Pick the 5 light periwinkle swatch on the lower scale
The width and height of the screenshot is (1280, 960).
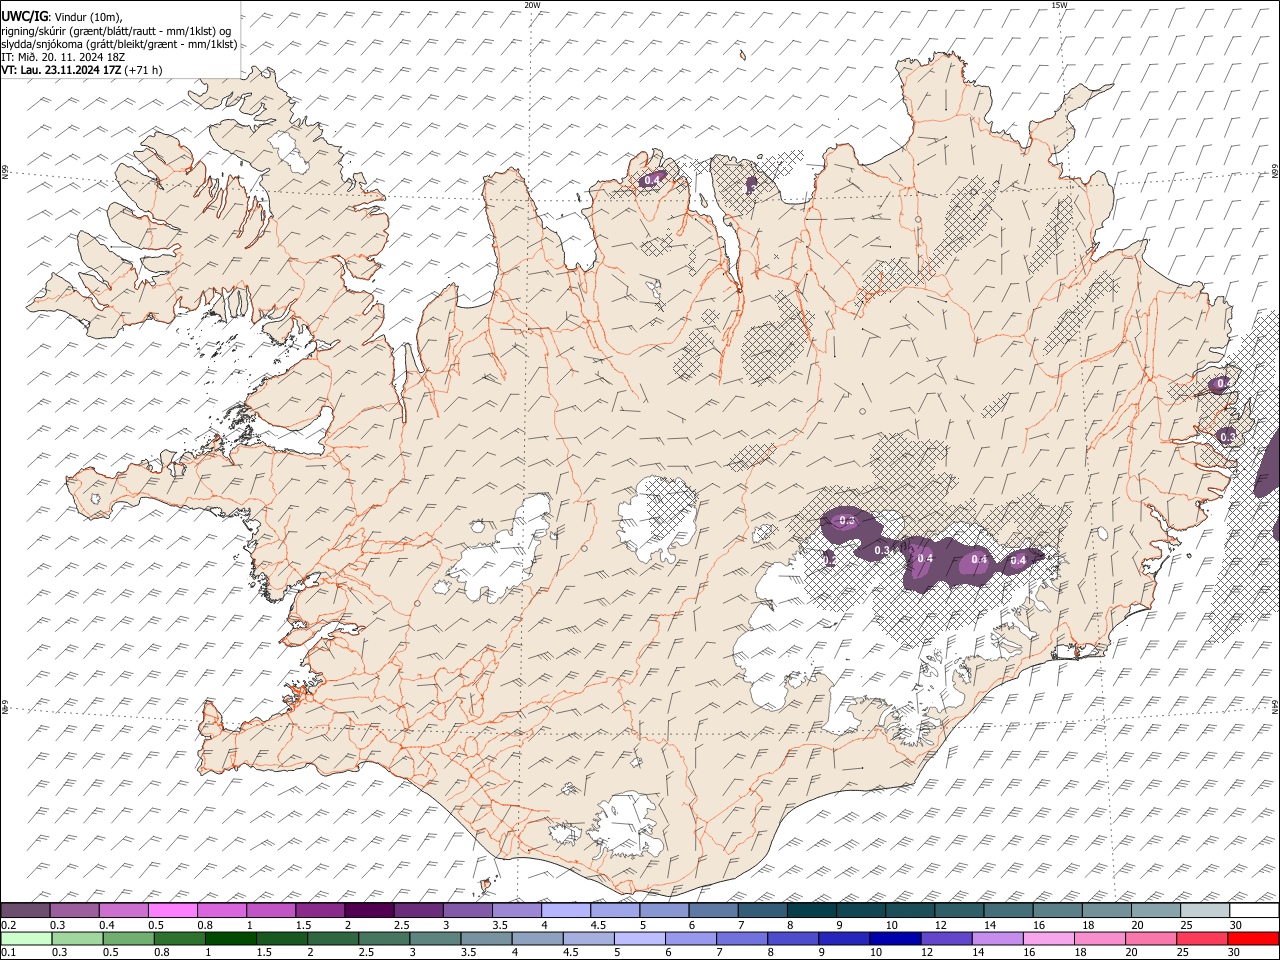[x=639, y=938]
